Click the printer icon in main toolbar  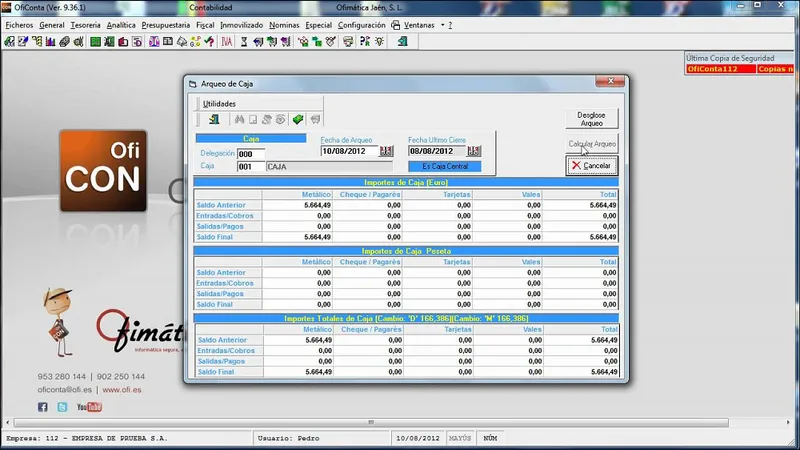[x=348, y=41]
